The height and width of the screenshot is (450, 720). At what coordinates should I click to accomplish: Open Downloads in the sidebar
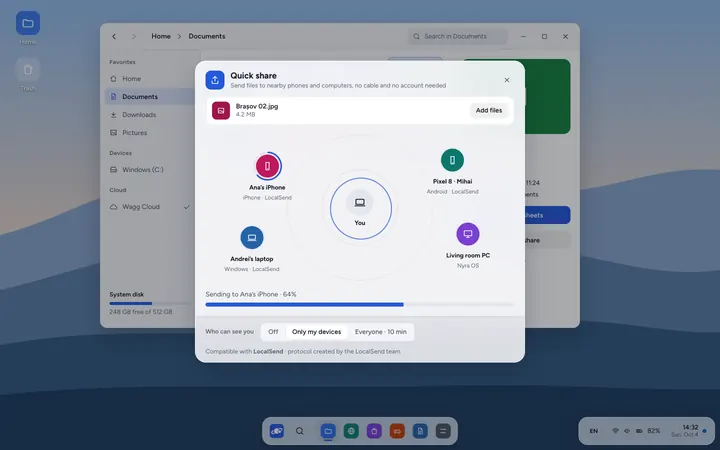pos(150,114)
